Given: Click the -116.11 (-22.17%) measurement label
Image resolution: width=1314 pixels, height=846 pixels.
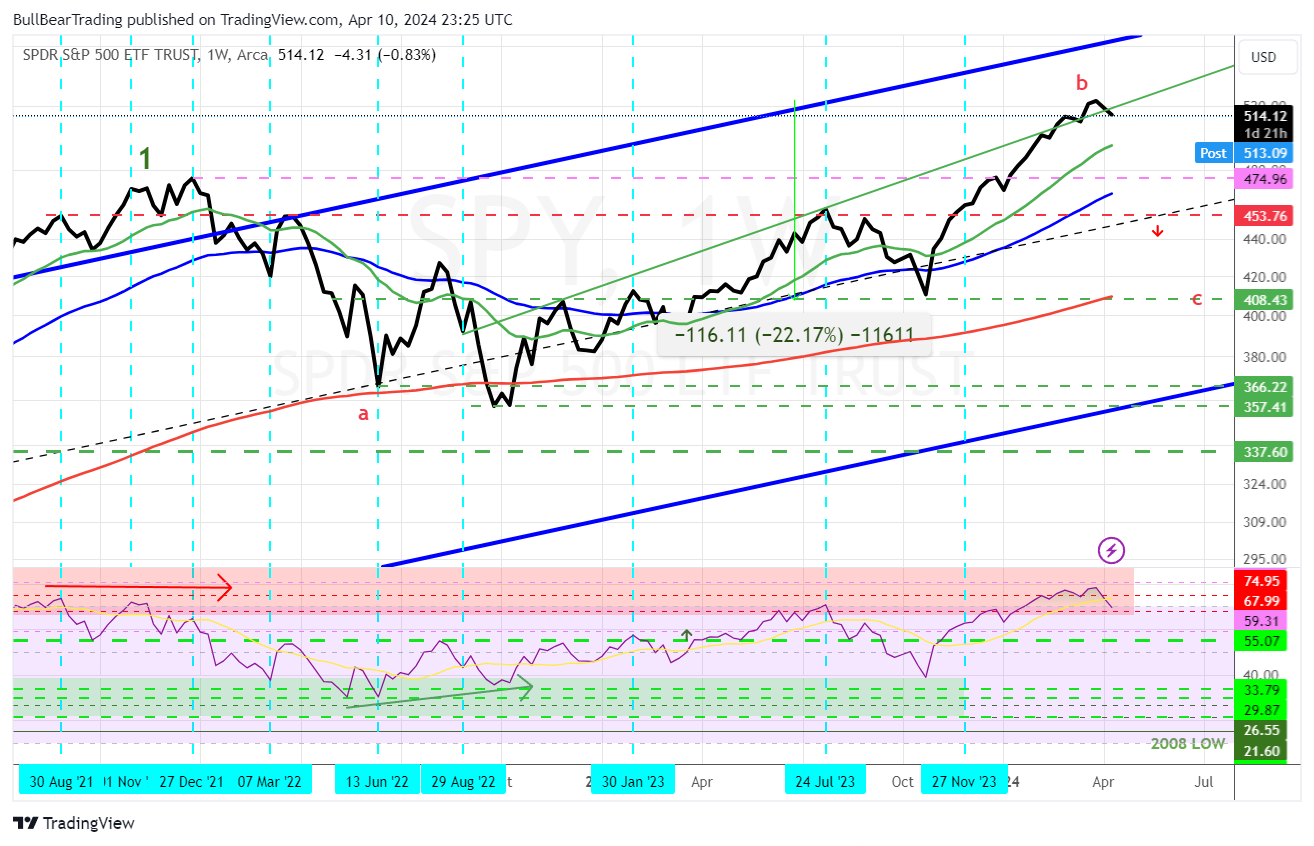Looking at the screenshot, I should pos(795,335).
